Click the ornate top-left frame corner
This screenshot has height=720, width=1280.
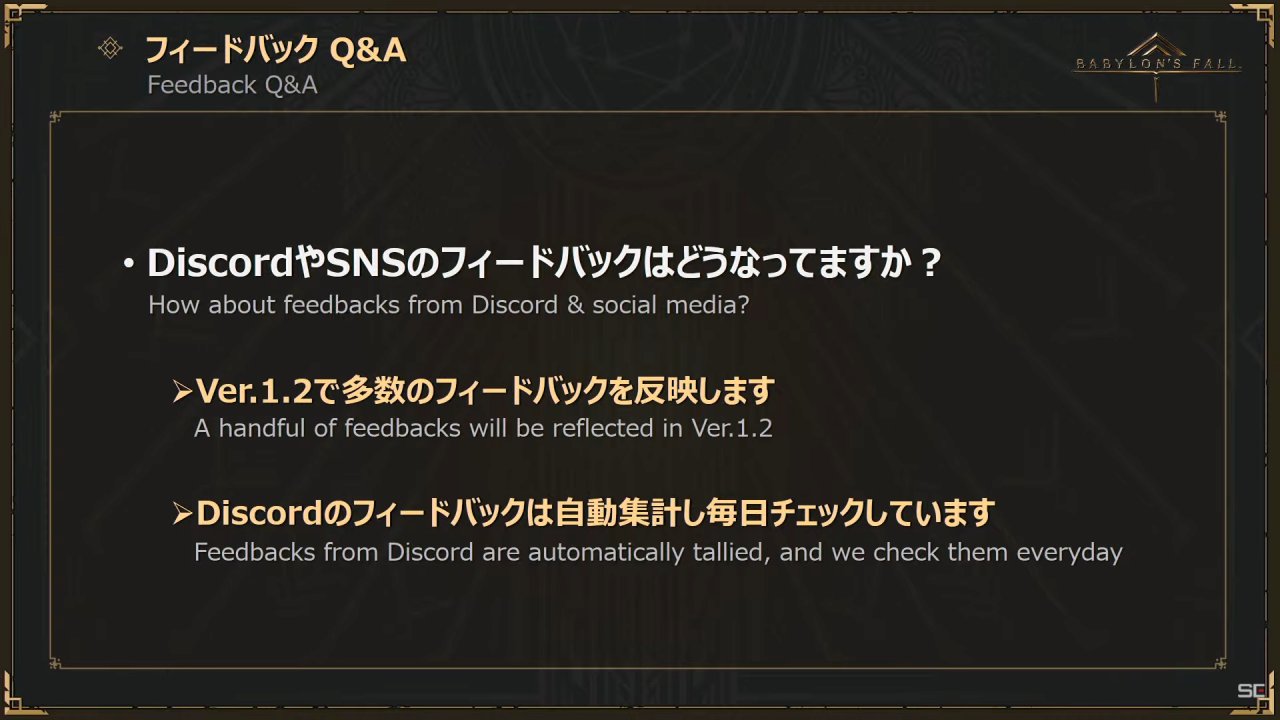click(22, 20)
